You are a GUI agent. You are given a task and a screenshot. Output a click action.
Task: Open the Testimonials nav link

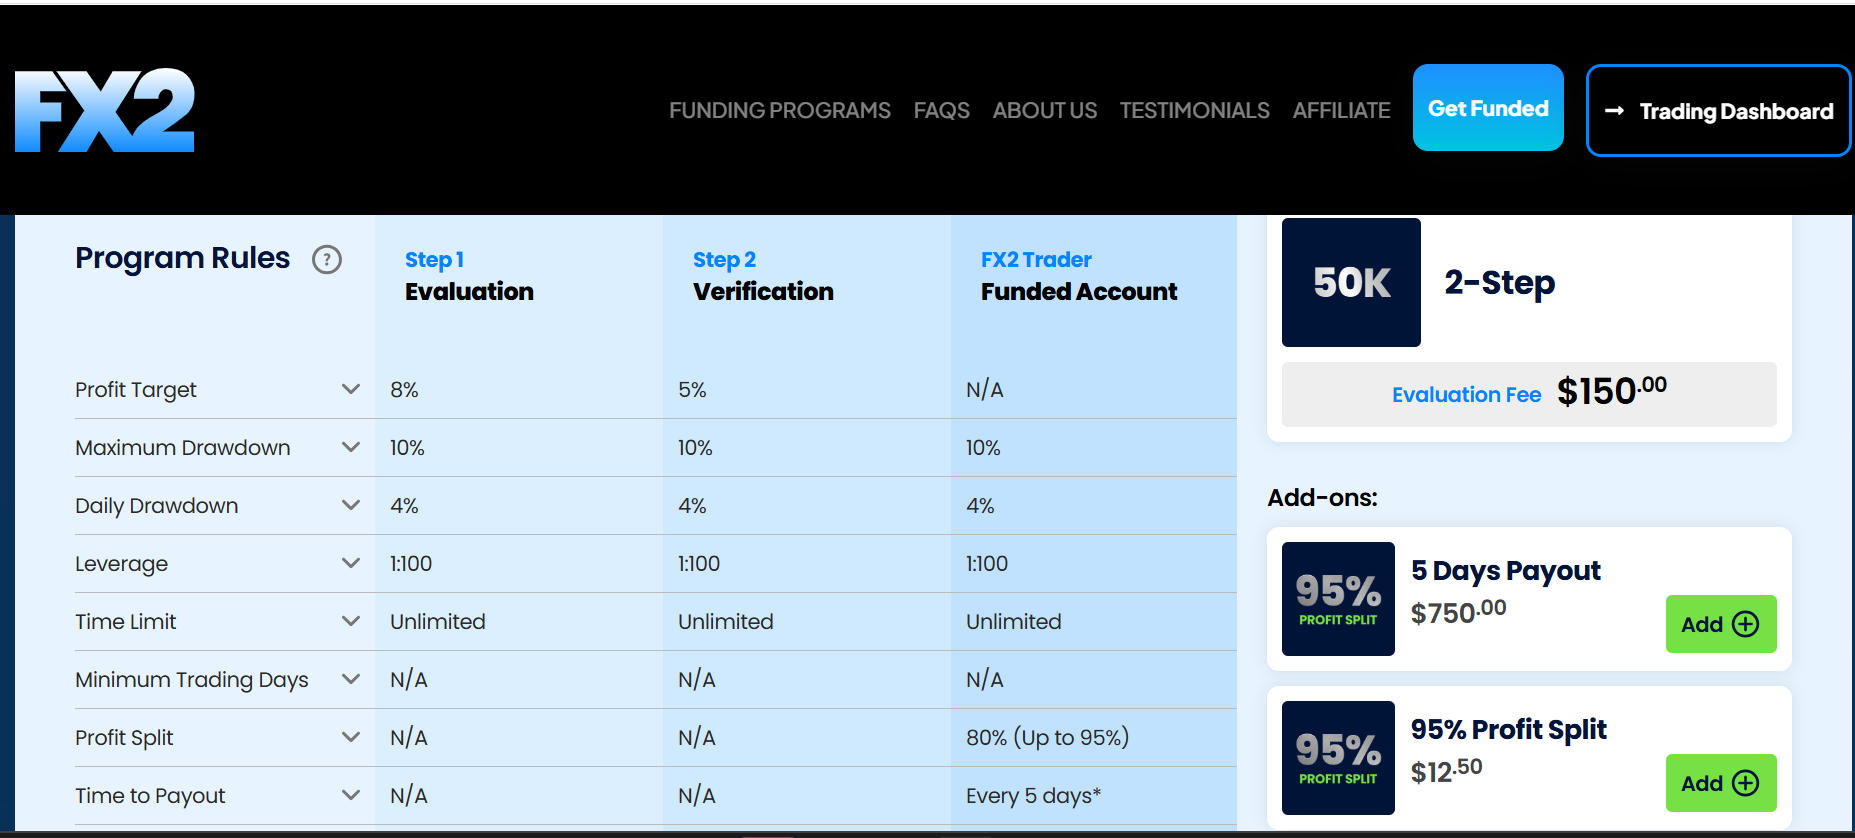(x=1194, y=110)
